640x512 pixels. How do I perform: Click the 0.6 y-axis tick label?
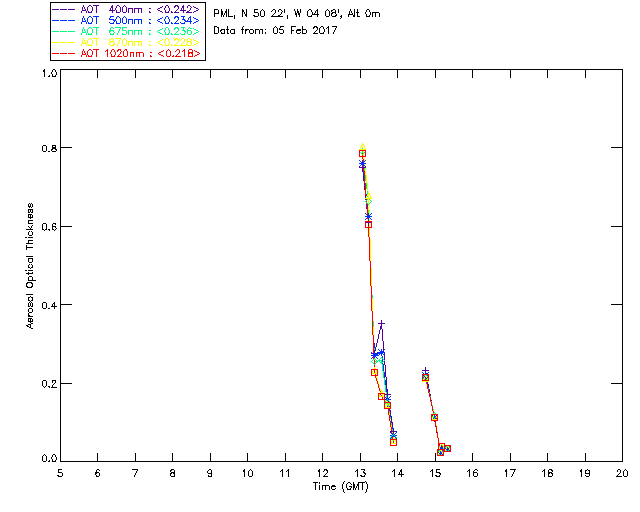(49, 227)
